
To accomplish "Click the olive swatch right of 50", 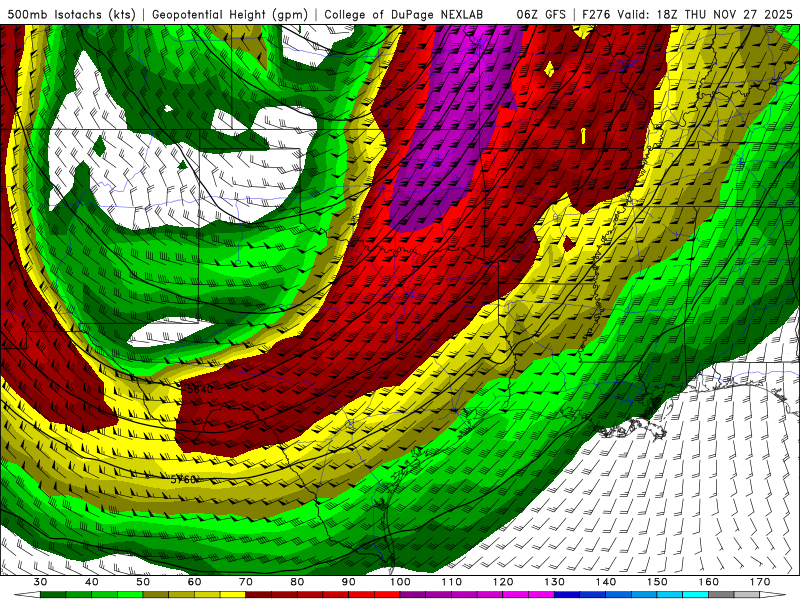I will coord(156,595).
